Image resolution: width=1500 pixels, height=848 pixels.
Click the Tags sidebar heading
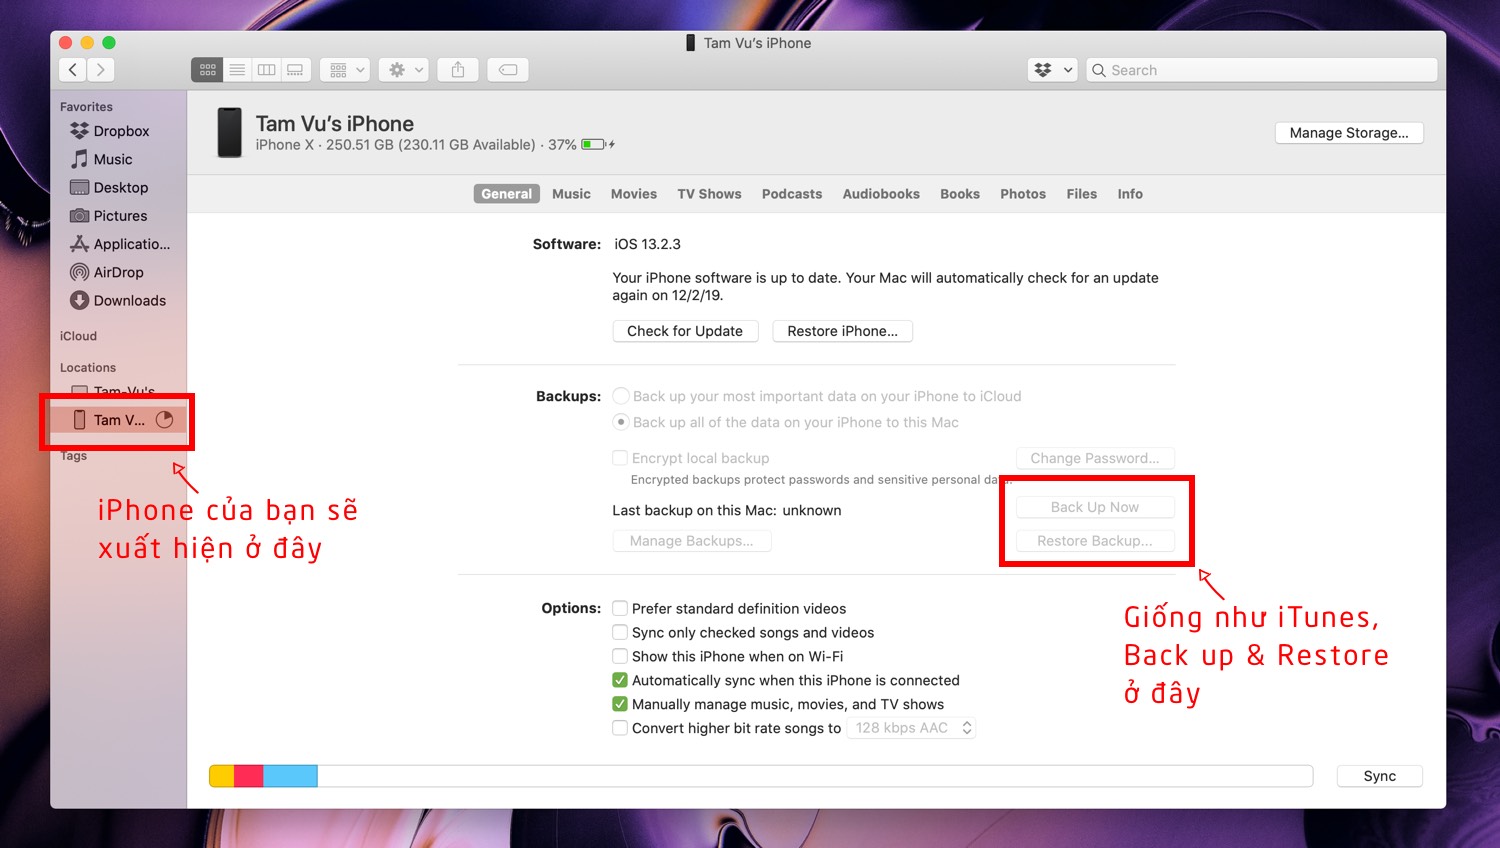pos(74,456)
